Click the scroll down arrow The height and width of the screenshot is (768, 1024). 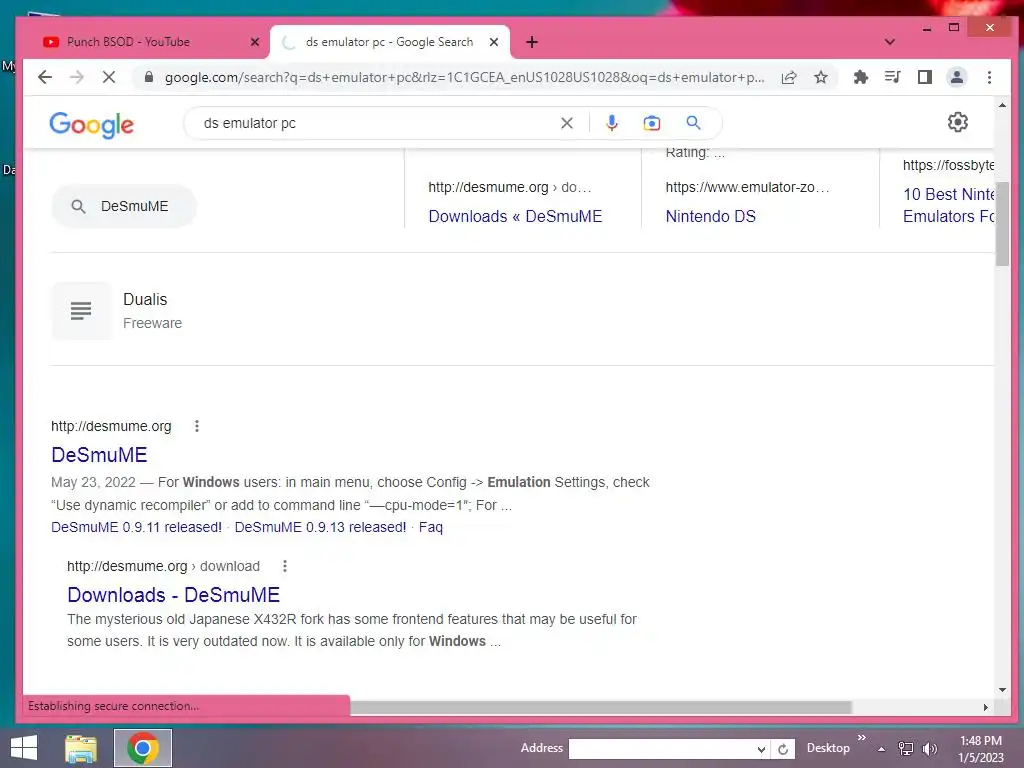[1002, 690]
